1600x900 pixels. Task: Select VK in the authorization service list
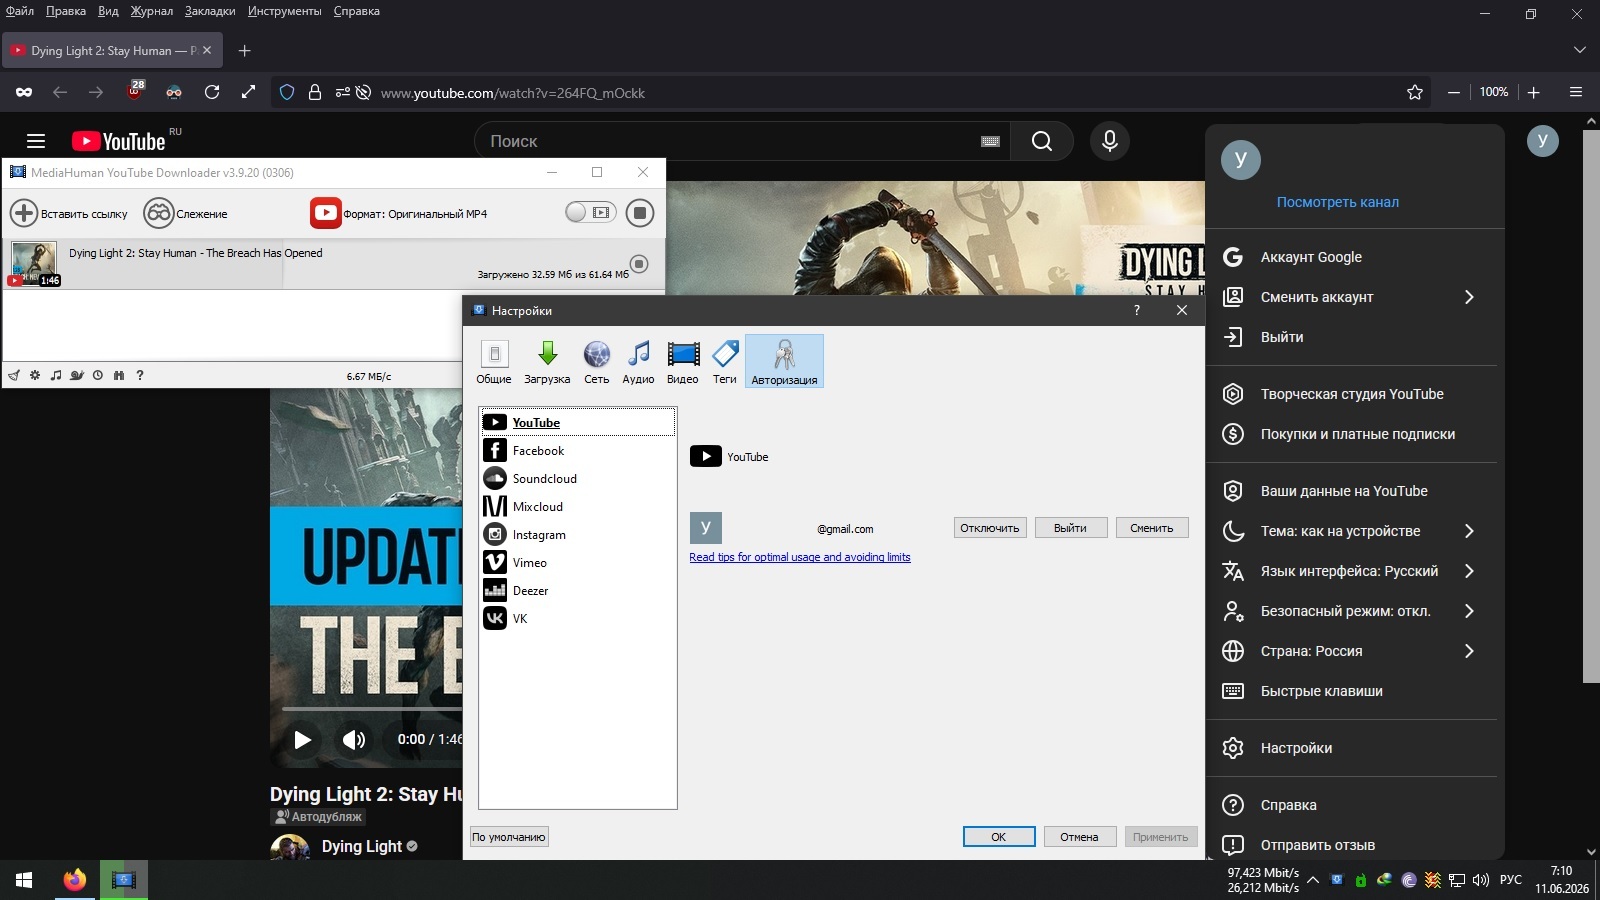[578, 619]
